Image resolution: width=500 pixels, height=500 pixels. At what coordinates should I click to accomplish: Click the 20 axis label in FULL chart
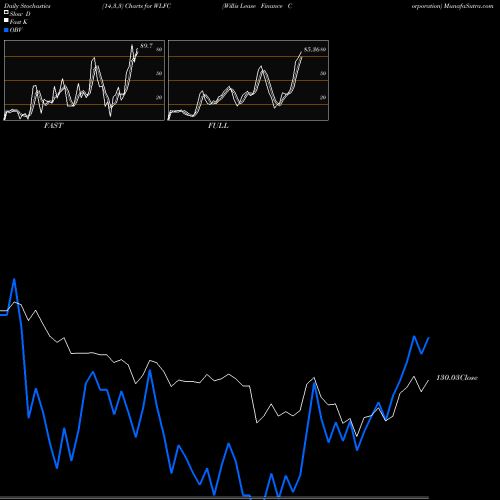click(323, 97)
